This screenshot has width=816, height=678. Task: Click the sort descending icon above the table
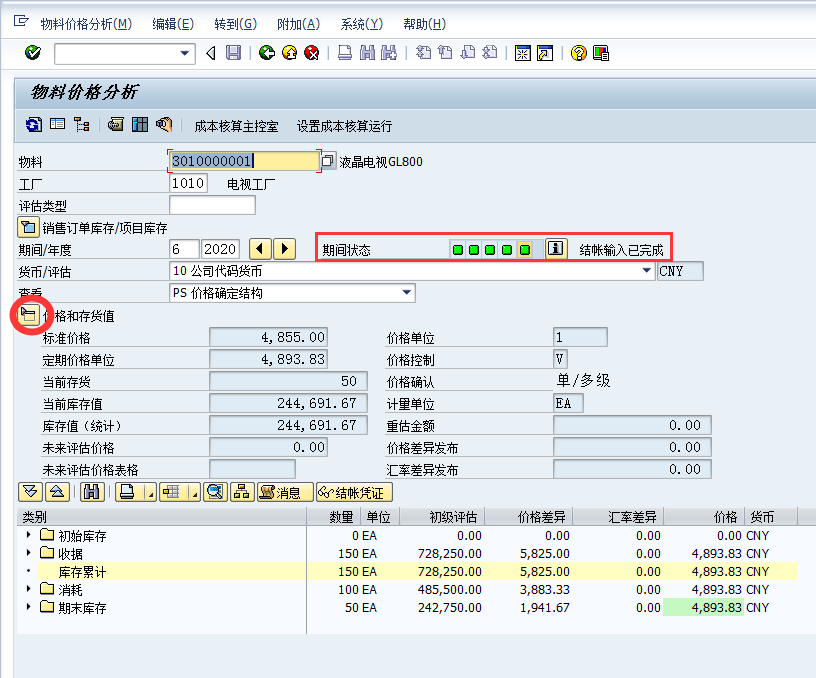(29, 492)
